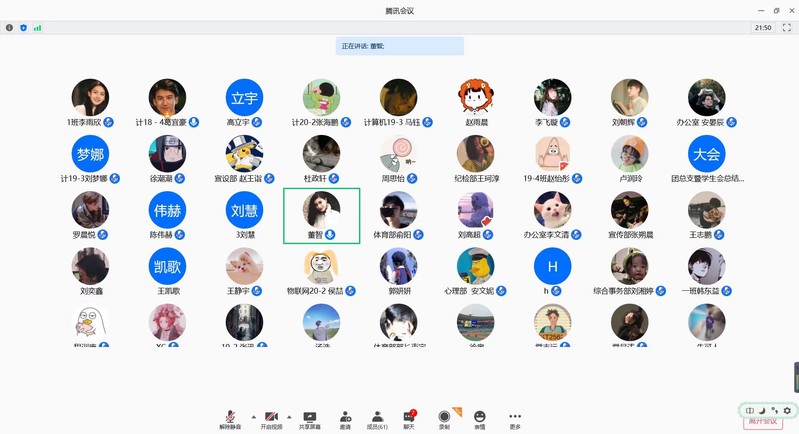Toggle fullscreen view at top right
The image size is (799, 434).
point(787,28)
